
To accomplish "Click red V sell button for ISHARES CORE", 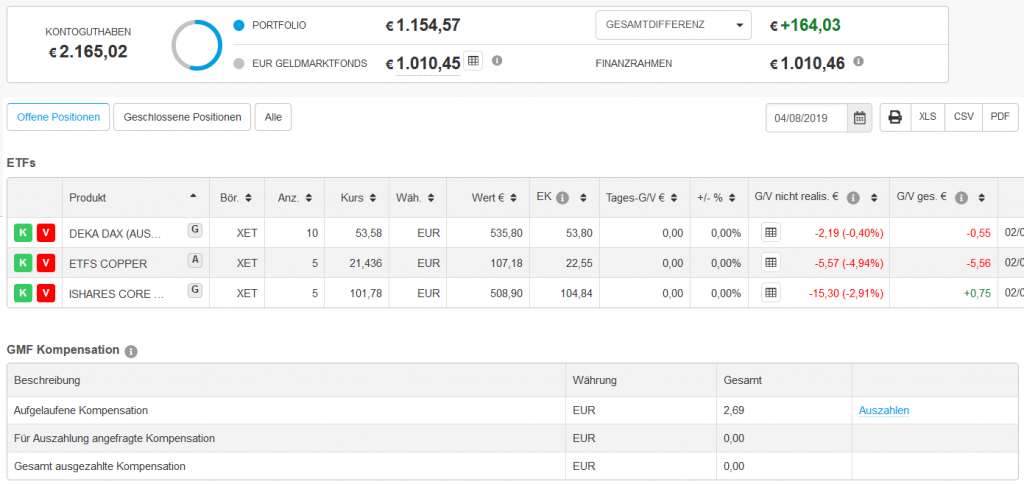I will (45, 293).
